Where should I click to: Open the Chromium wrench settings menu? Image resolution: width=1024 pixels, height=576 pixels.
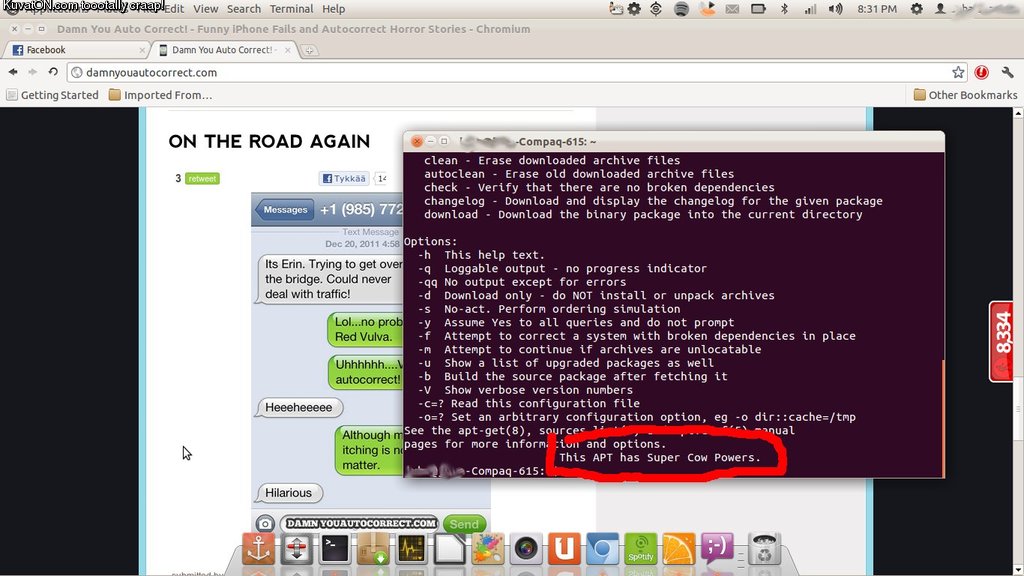point(1005,72)
